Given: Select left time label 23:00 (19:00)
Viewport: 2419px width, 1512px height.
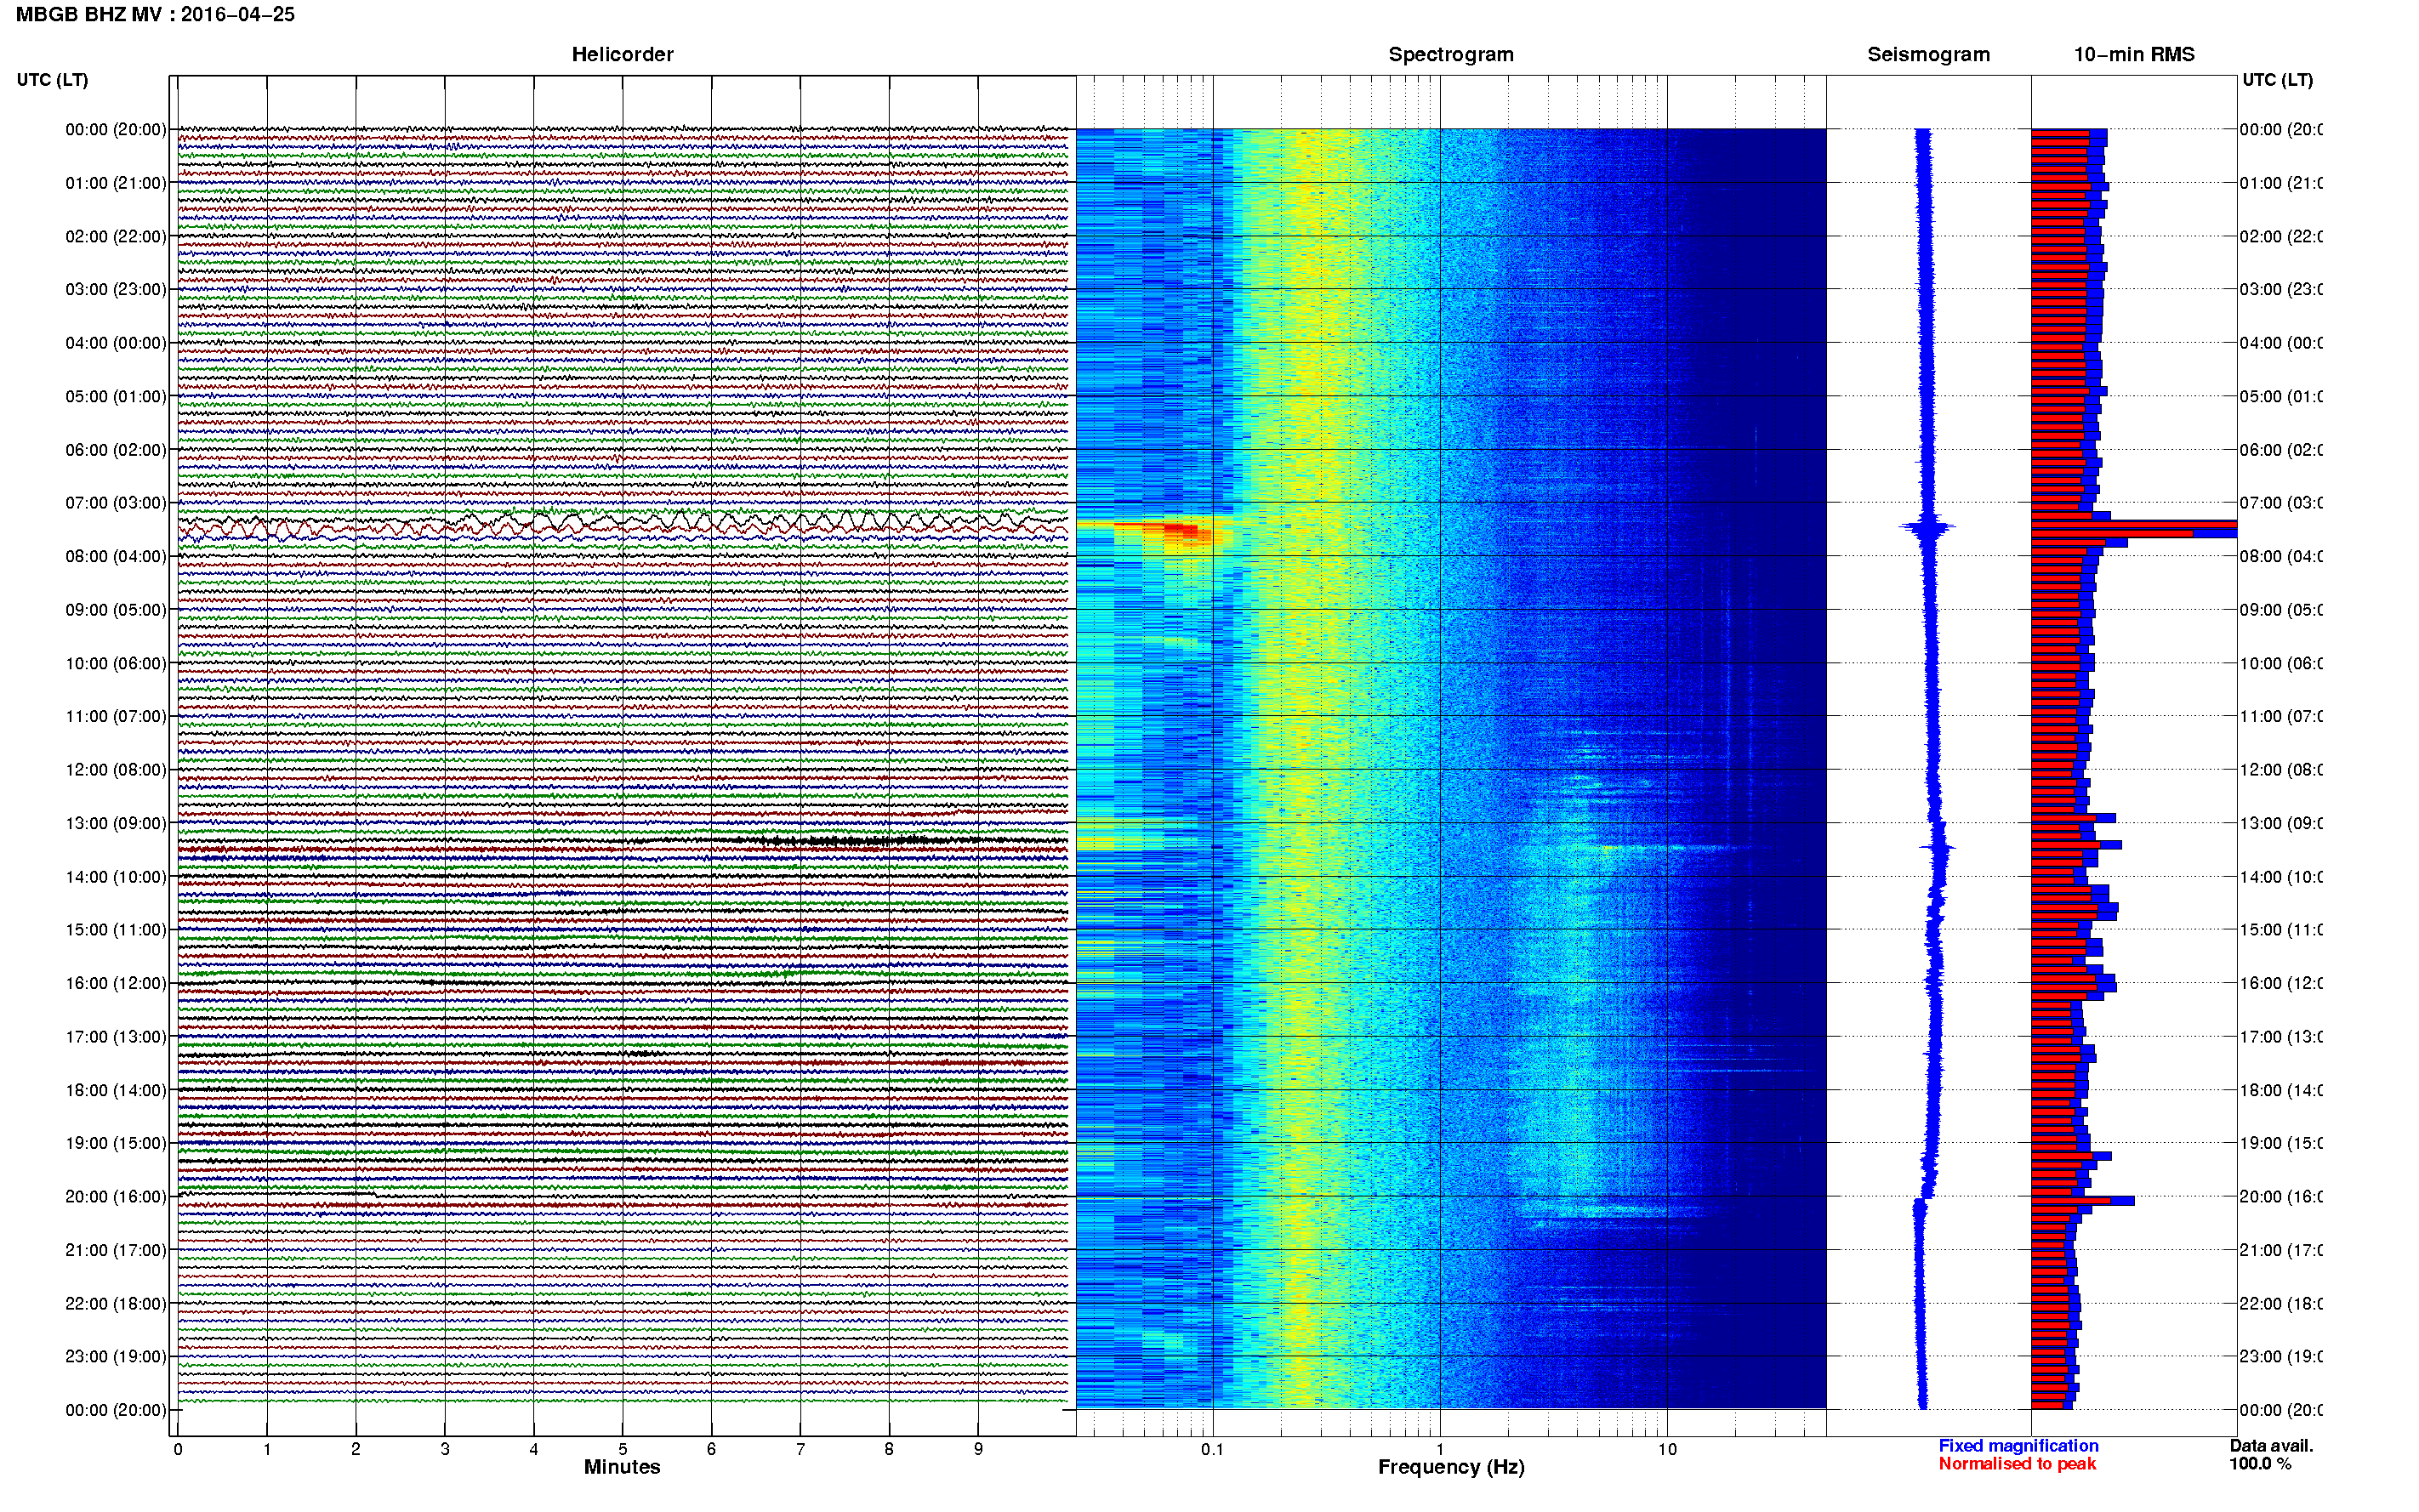Looking at the screenshot, I should point(116,1356).
